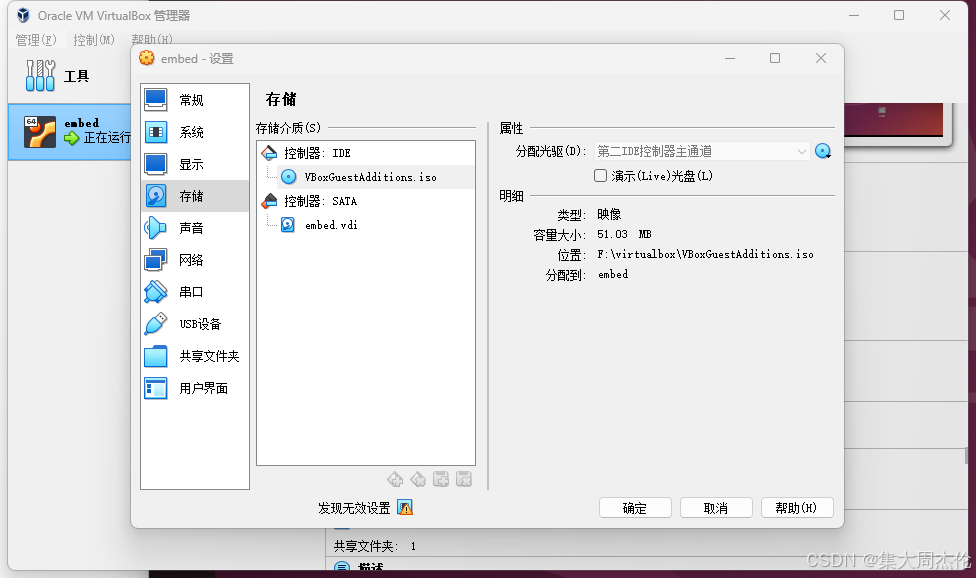This screenshot has height=578, width=976.
Task: Select the 存储 (Storage) settings category
Action: point(195,196)
